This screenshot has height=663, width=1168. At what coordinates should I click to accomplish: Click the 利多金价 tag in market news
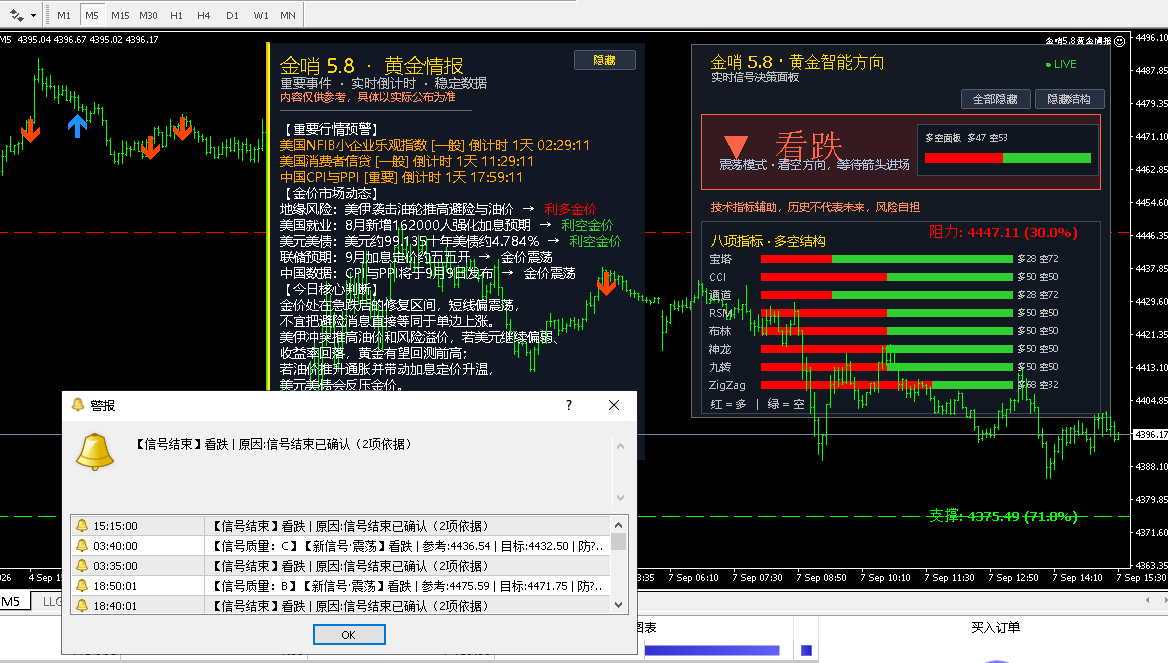point(570,209)
